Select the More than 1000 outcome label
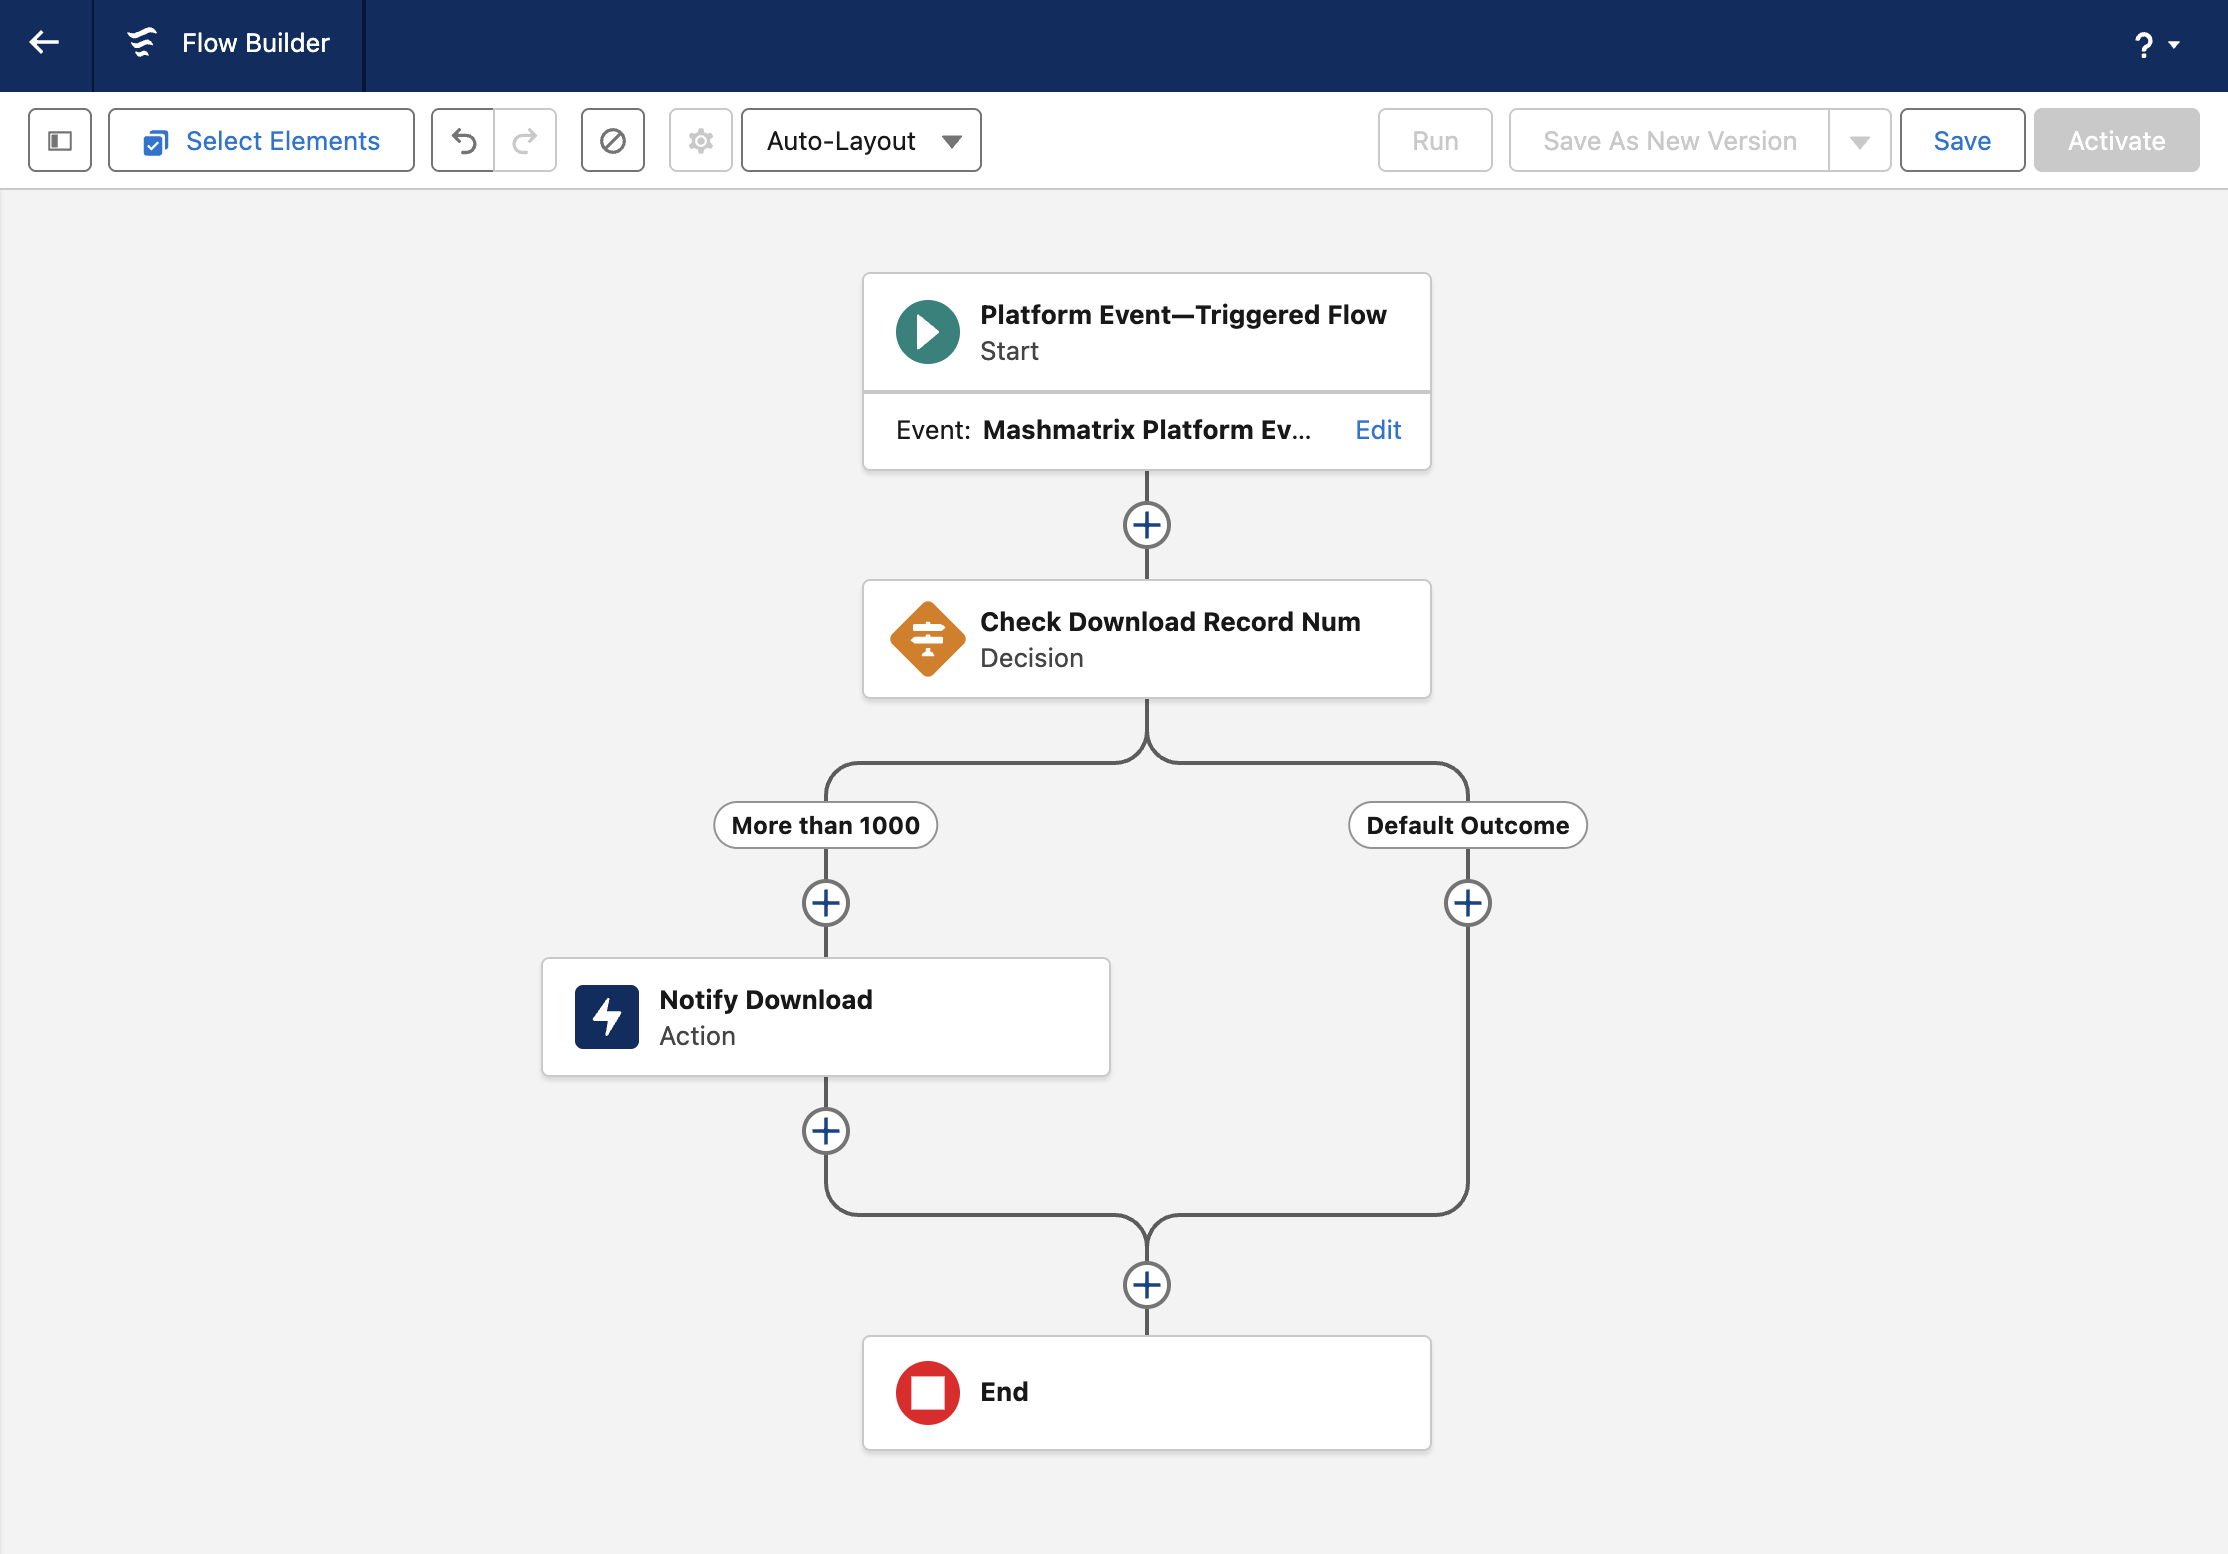This screenshot has height=1554, width=2228. [x=825, y=825]
